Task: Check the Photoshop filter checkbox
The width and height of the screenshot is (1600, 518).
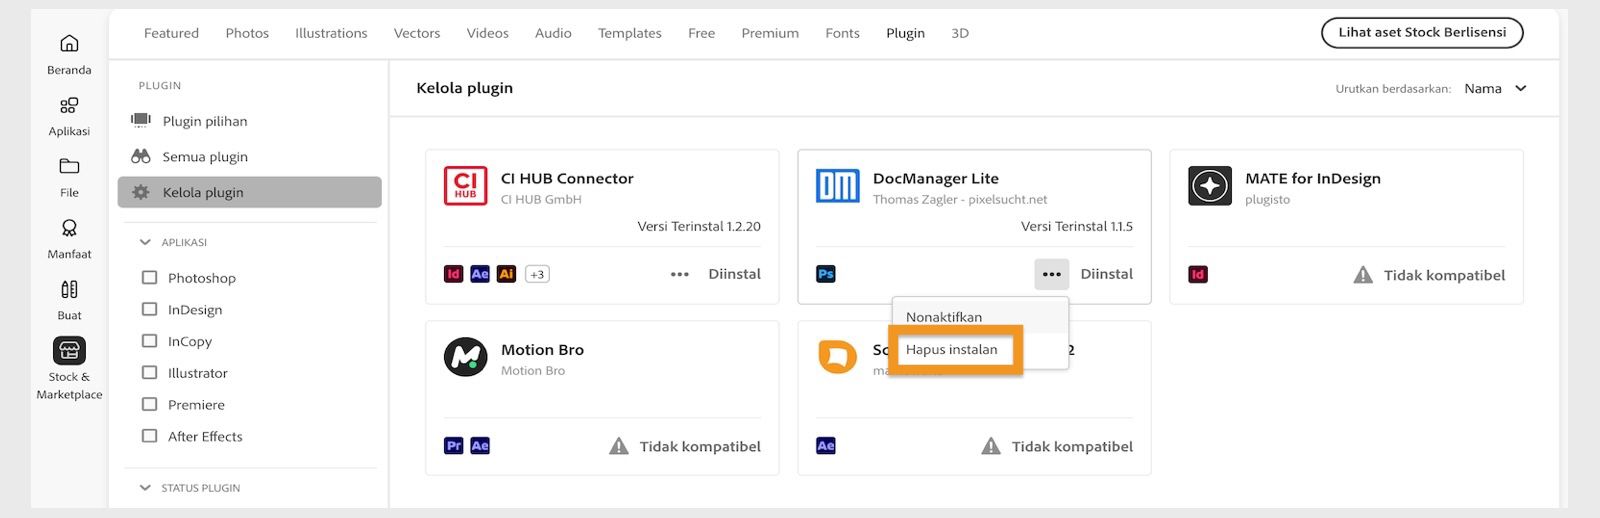Action: [150, 277]
